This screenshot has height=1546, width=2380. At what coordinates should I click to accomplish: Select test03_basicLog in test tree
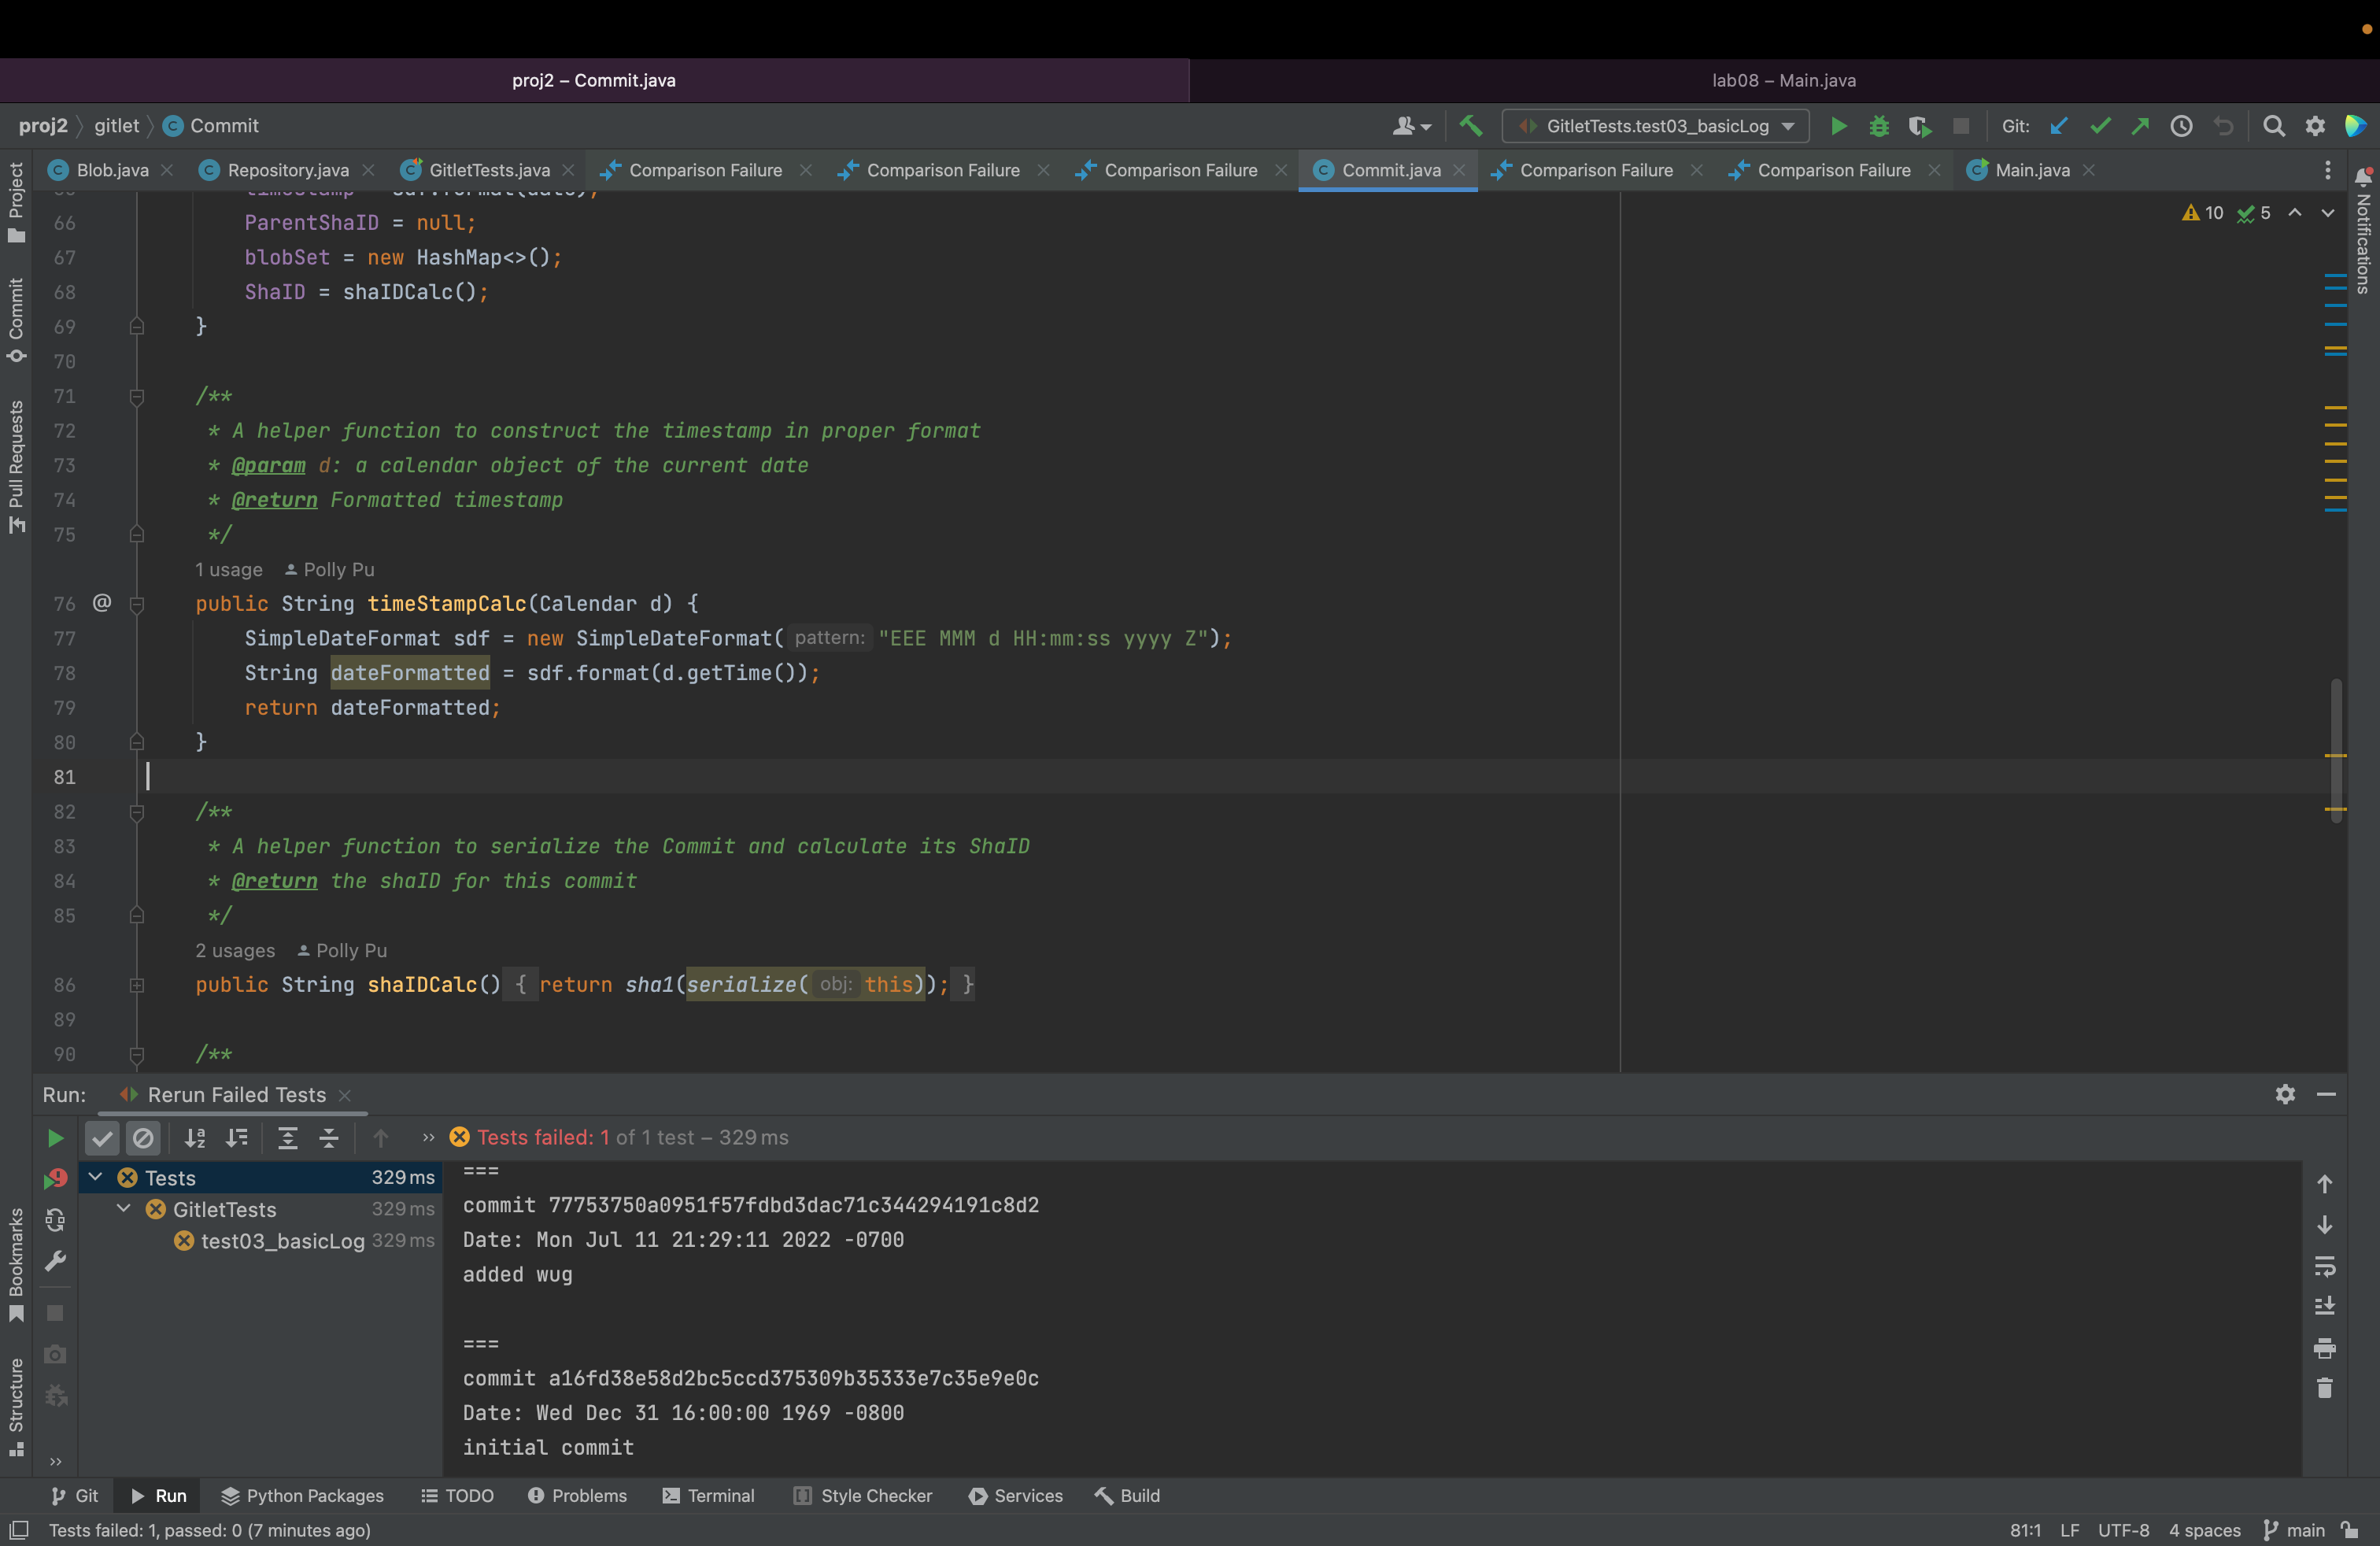click(282, 1241)
